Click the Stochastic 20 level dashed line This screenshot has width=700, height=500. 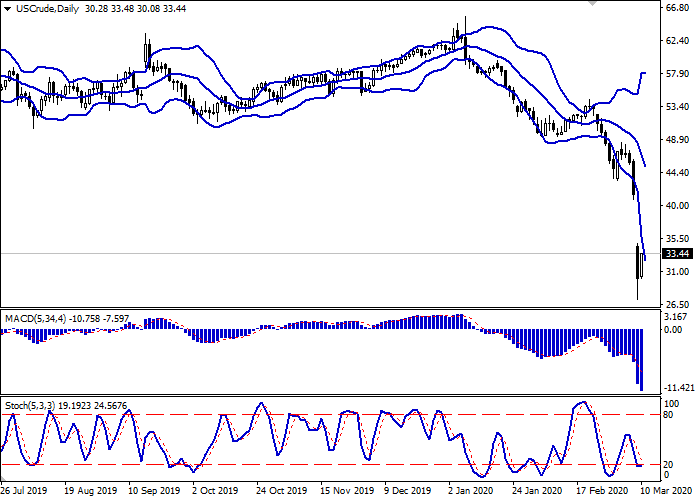pos(300,465)
